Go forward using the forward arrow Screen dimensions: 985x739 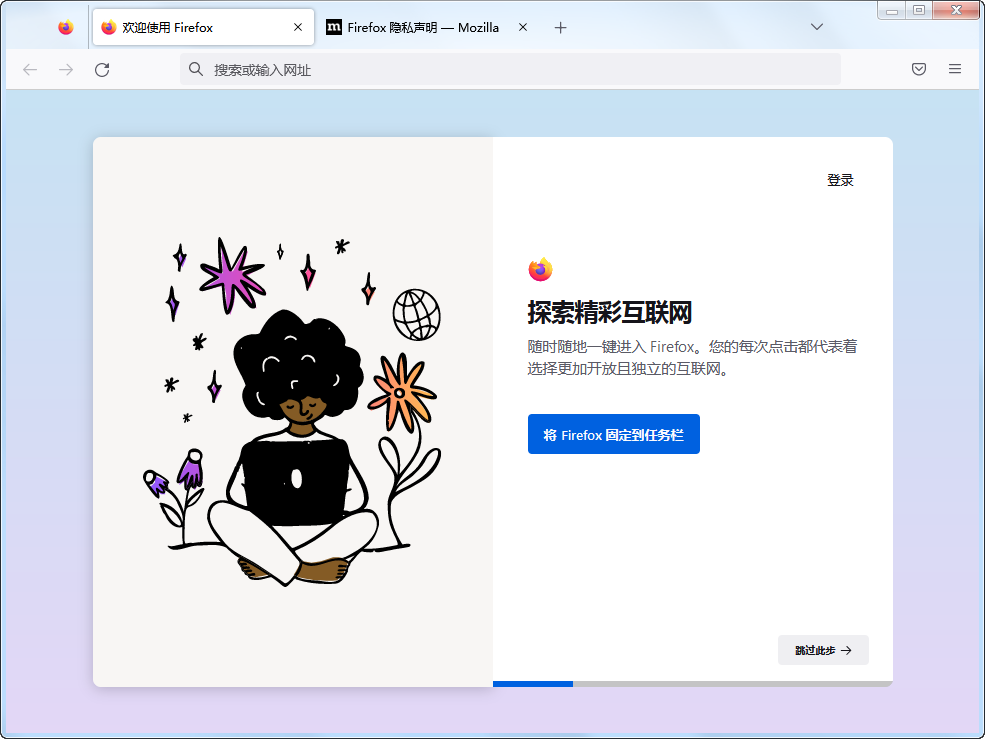pyautogui.click(x=66, y=69)
